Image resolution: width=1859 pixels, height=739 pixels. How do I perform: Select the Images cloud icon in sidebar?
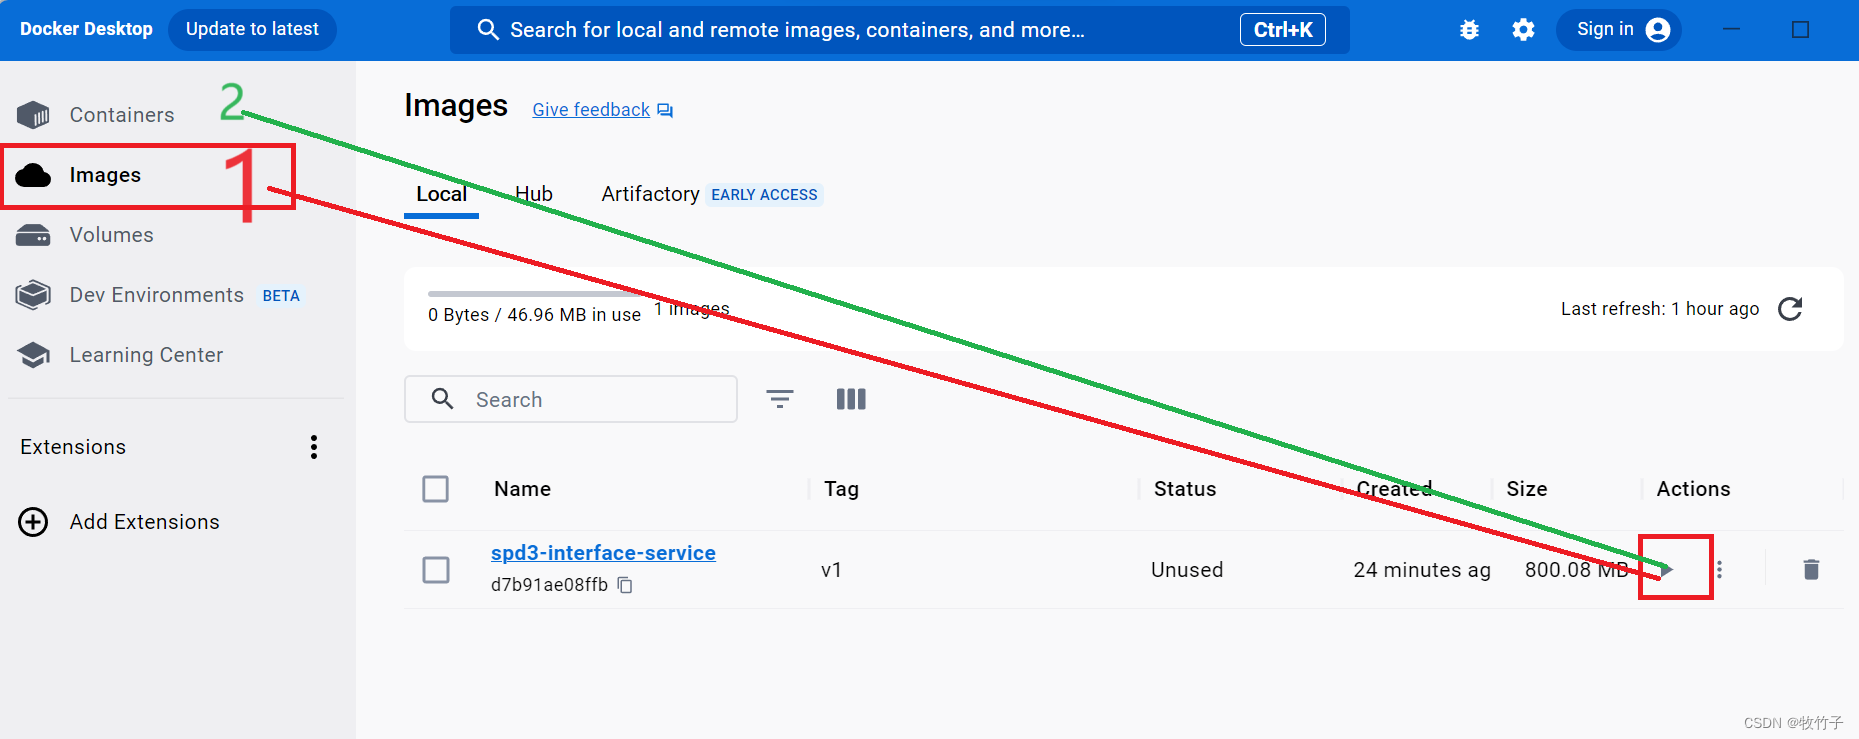pos(33,175)
